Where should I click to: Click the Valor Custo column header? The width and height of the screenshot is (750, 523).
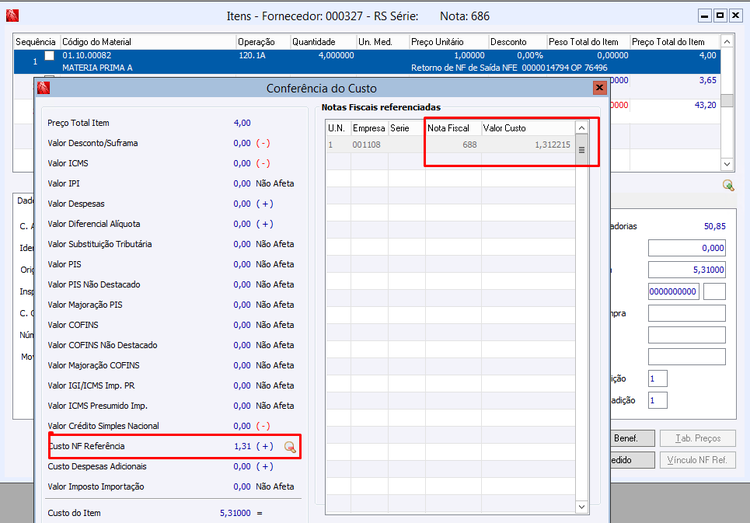click(x=505, y=128)
